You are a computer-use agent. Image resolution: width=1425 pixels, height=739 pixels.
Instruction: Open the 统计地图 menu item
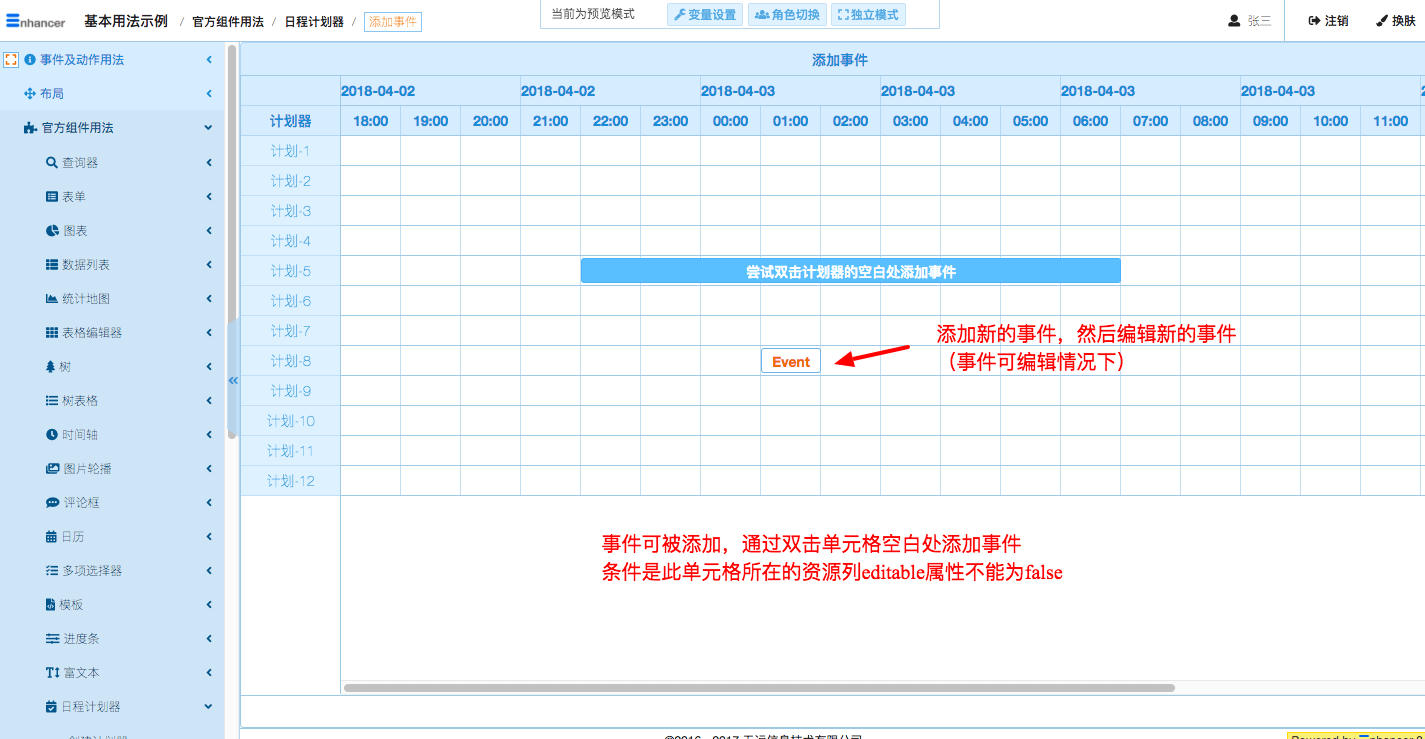pyautogui.click(x=86, y=299)
